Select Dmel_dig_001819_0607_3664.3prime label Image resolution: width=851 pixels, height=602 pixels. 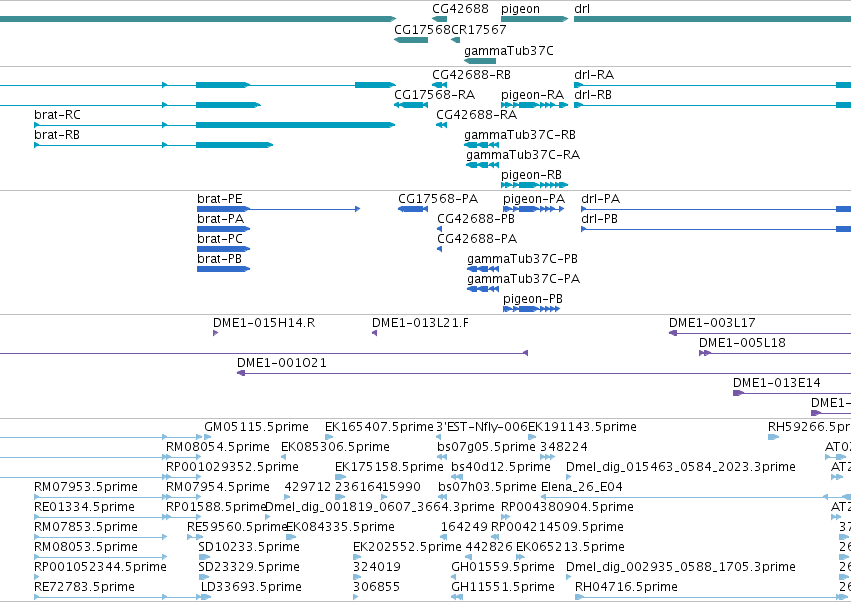pyautogui.click(x=380, y=508)
